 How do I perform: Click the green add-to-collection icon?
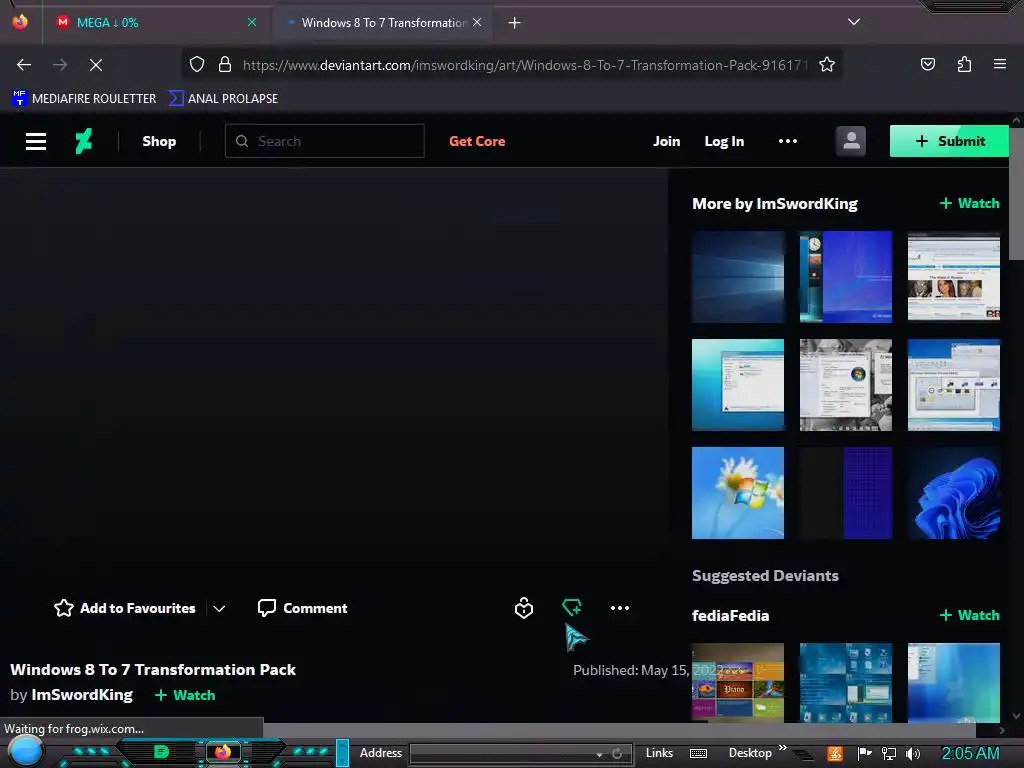[x=571, y=608]
